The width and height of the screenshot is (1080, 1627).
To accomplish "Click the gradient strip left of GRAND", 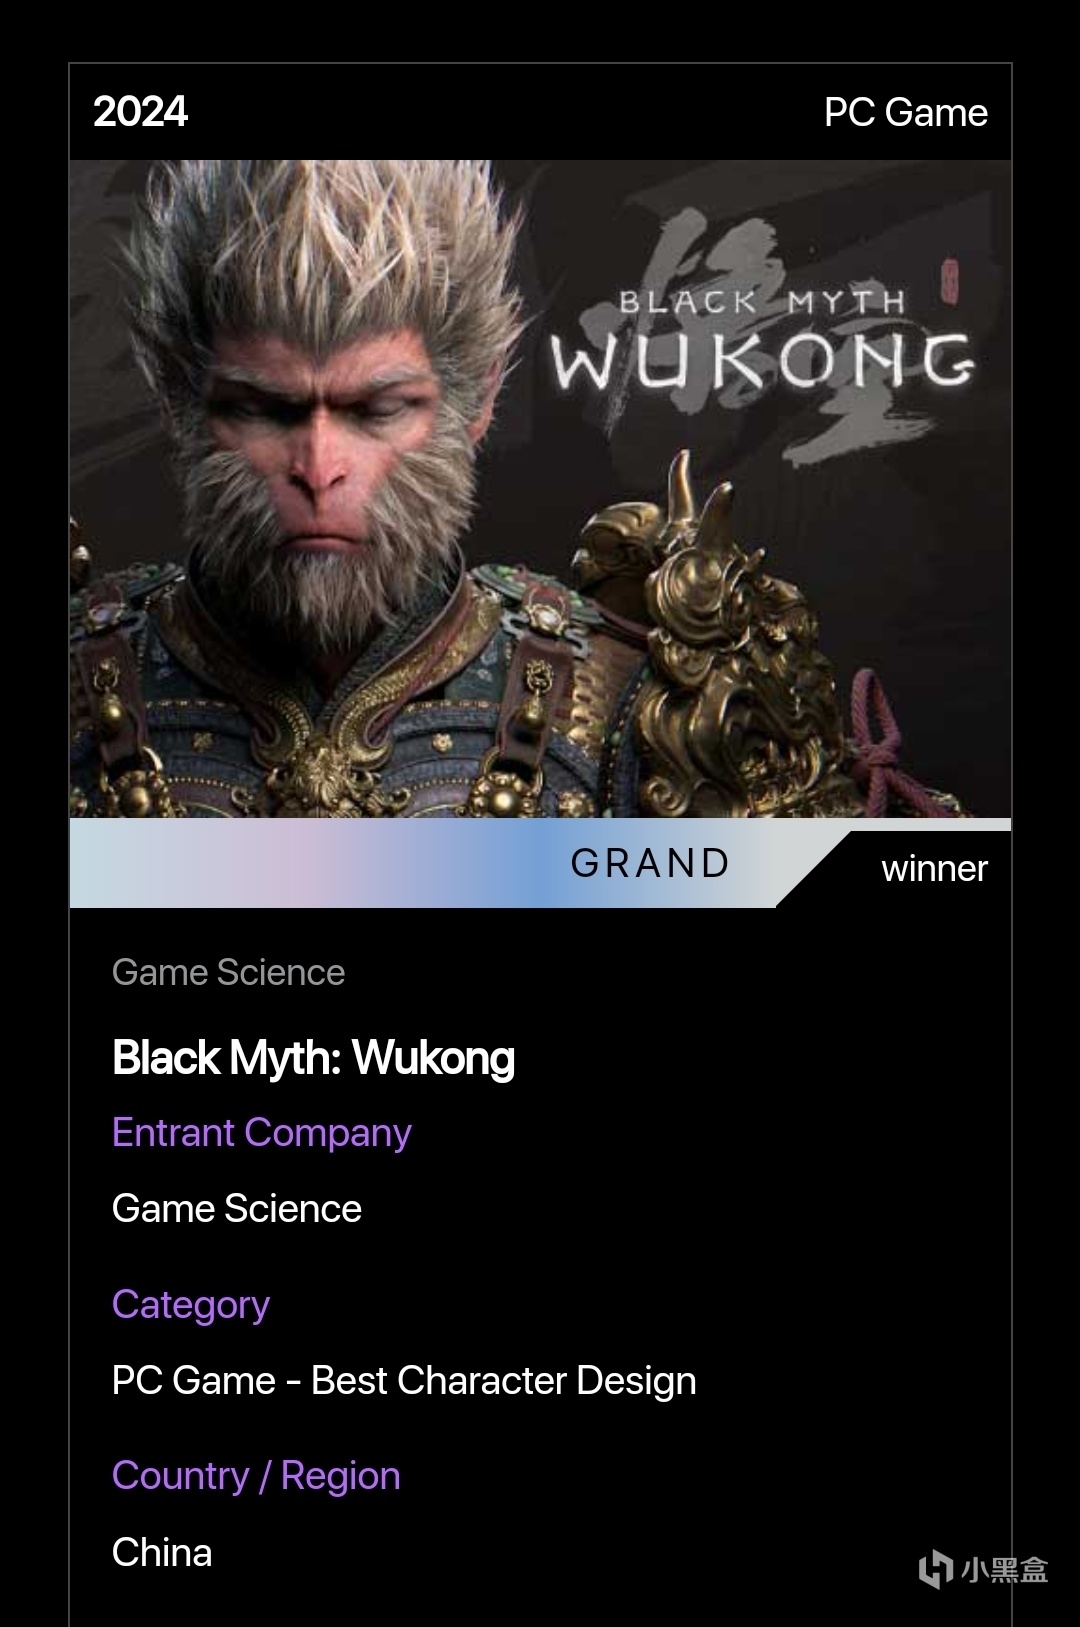I will tap(310, 863).
